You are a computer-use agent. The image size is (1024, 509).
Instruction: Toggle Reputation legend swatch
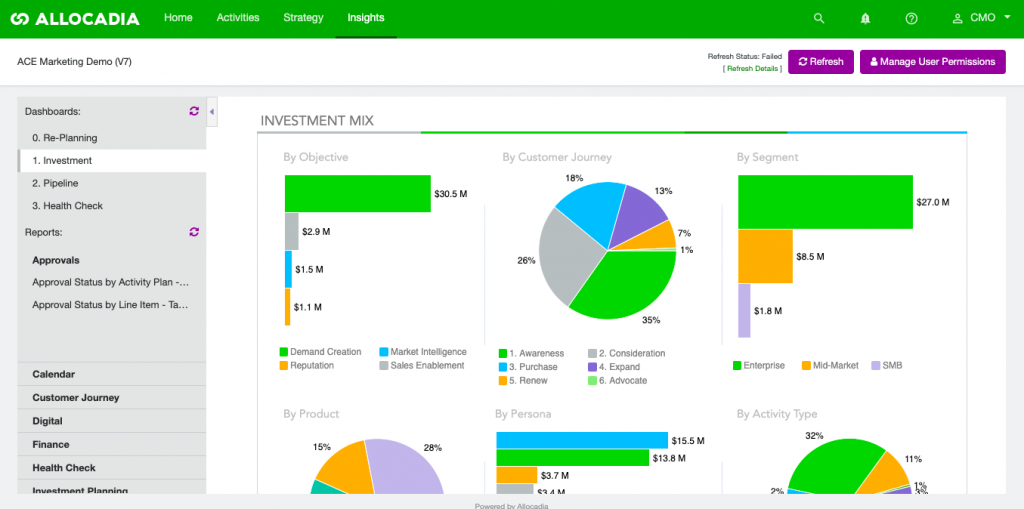tap(283, 365)
